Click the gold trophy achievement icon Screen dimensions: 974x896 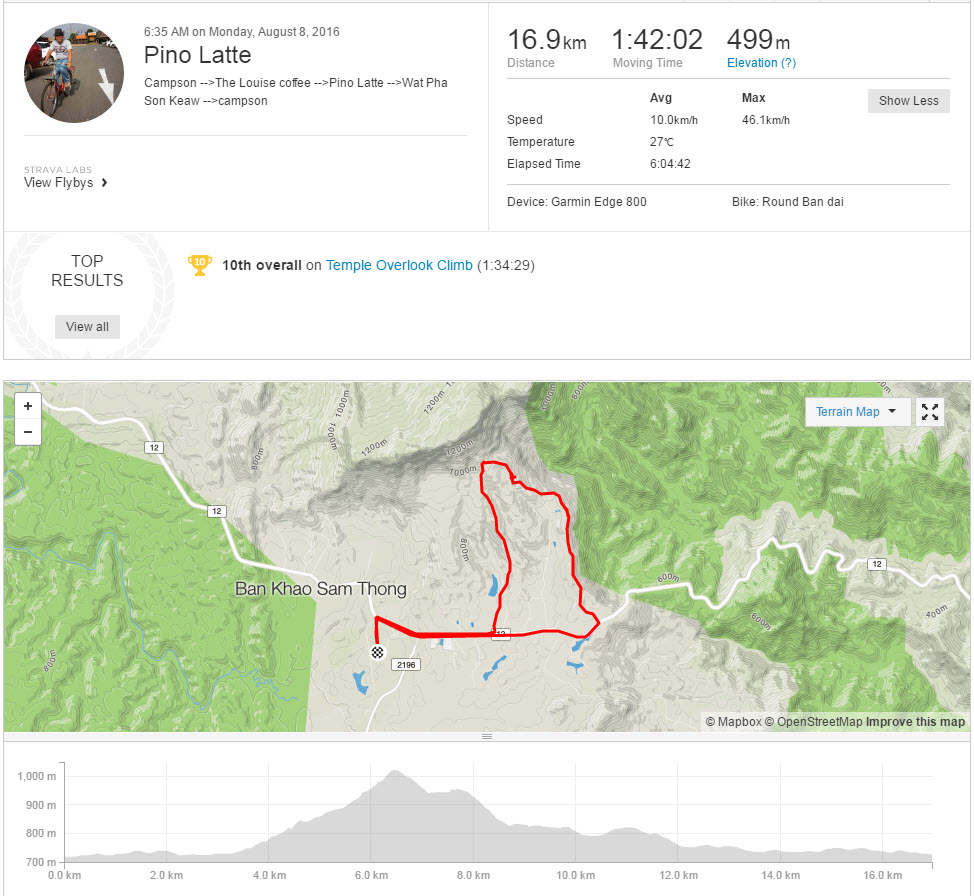coord(199,265)
